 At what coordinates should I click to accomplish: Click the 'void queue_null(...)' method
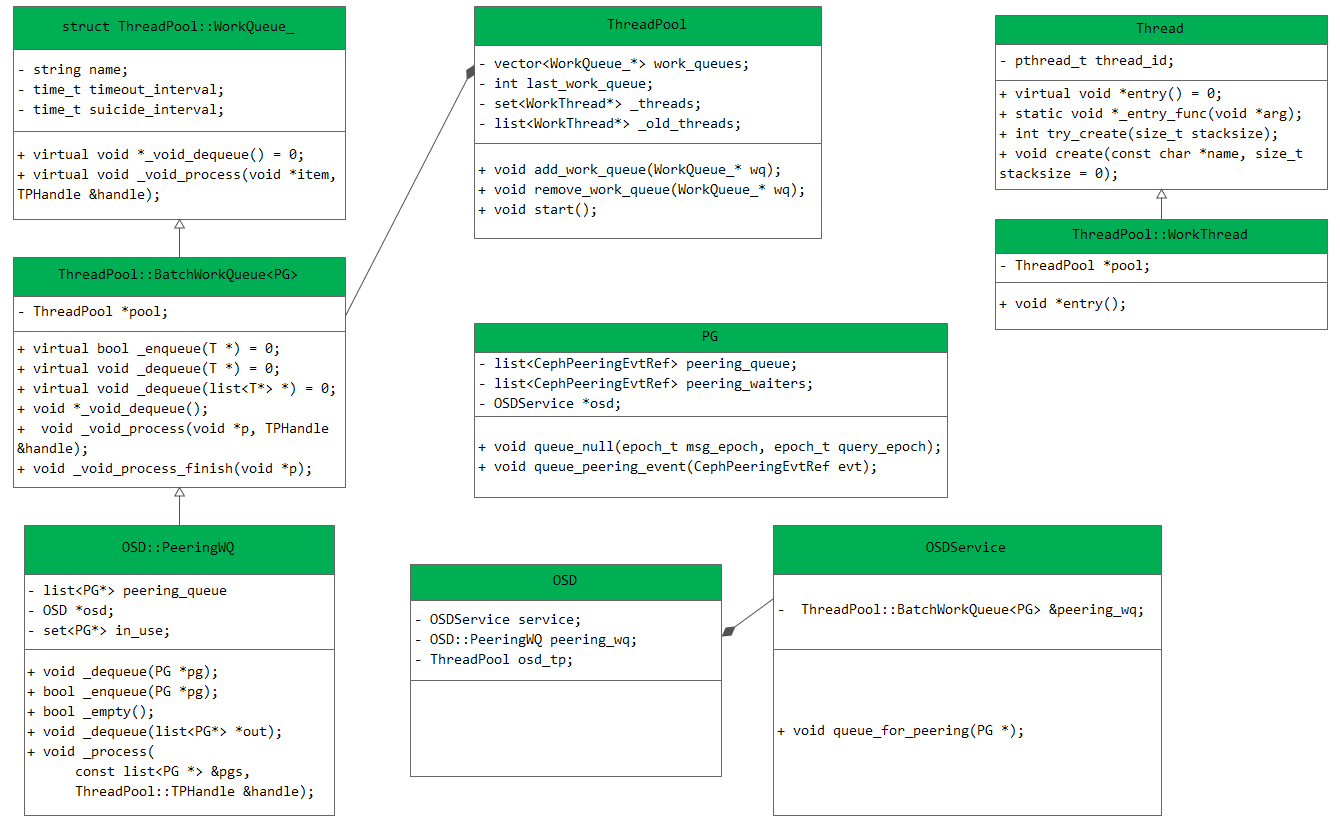coord(710,446)
